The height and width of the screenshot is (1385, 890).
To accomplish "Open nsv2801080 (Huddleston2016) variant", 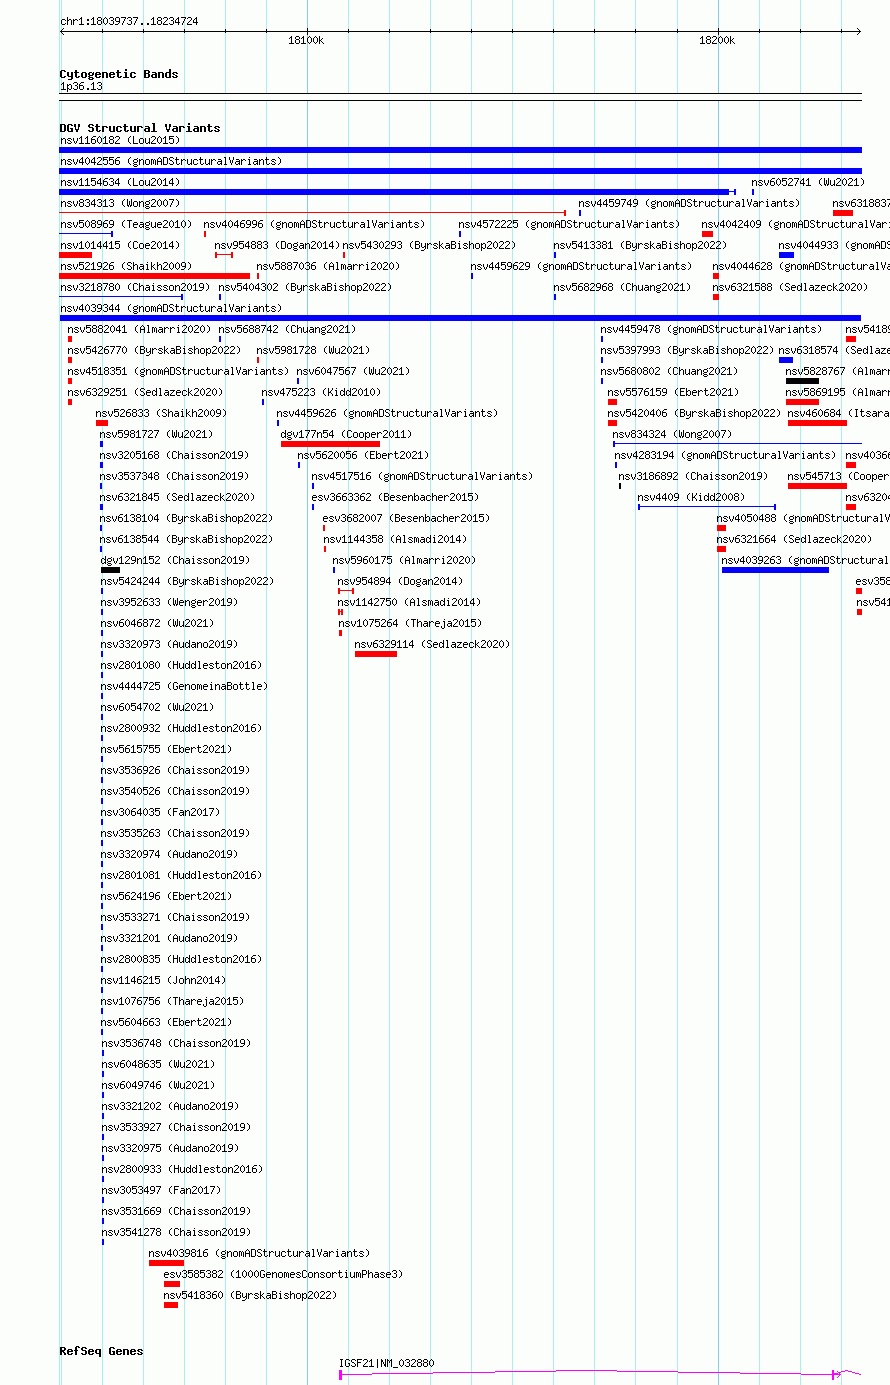I will [x=181, y=665].
